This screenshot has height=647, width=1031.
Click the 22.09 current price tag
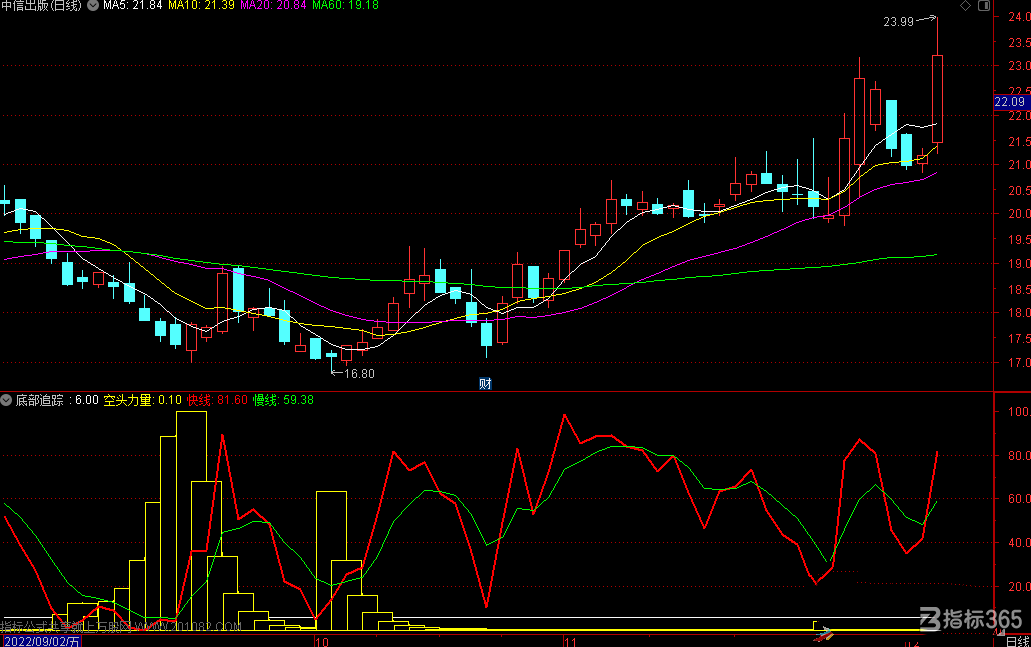click(1011, 102)
